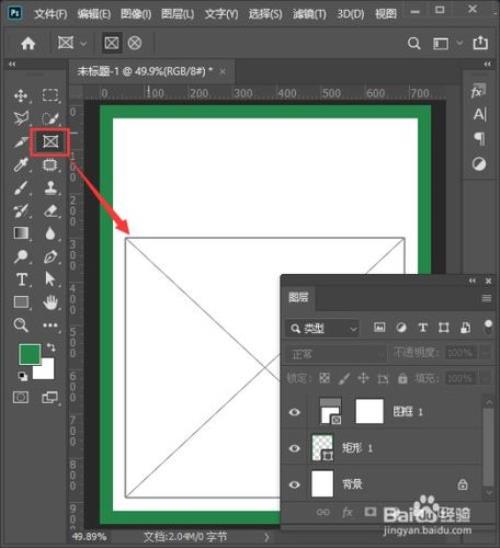Open the 图像(I) menu
This screenshot has width=500, height=548.
coord(136,14)
